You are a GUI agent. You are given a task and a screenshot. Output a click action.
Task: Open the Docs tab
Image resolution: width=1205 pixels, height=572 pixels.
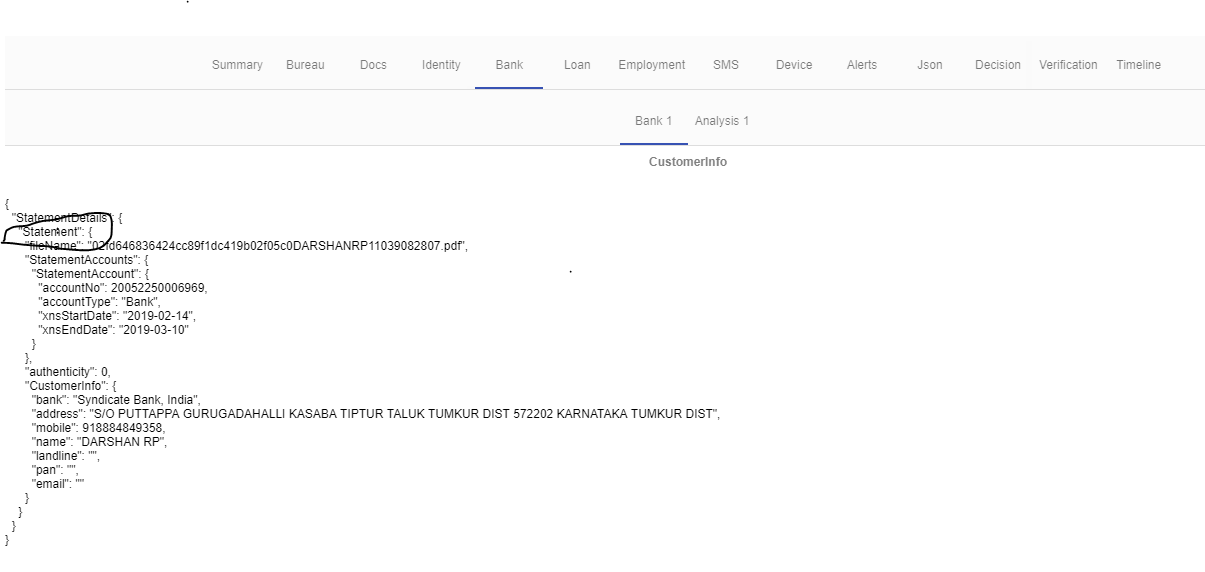pyautogui.click(x=373, y=65)
